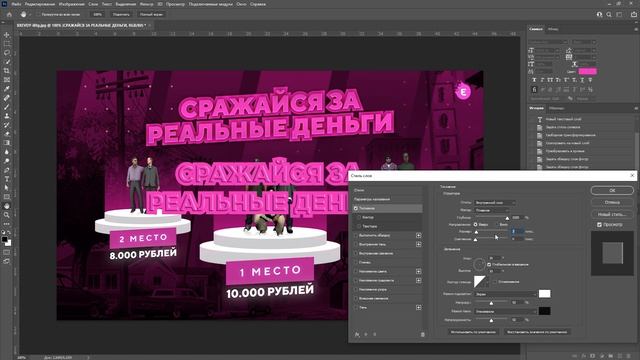
Task: Toggle the Просмотр (Preview) checkbox
Action: pos(599,224)
